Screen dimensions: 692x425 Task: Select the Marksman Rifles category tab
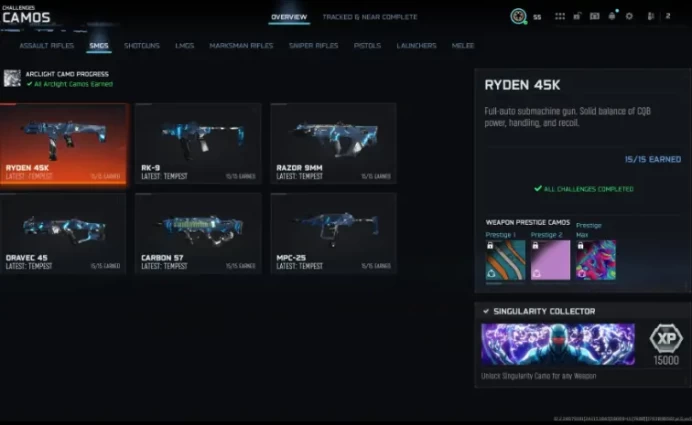point(241,45)
